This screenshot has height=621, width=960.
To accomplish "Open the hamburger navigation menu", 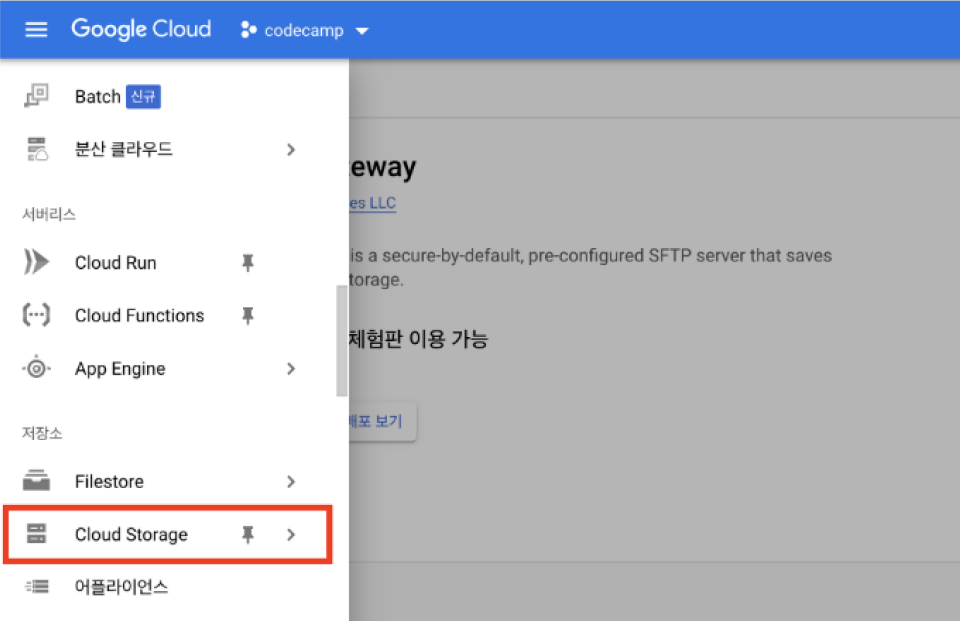I will (36, 29).
